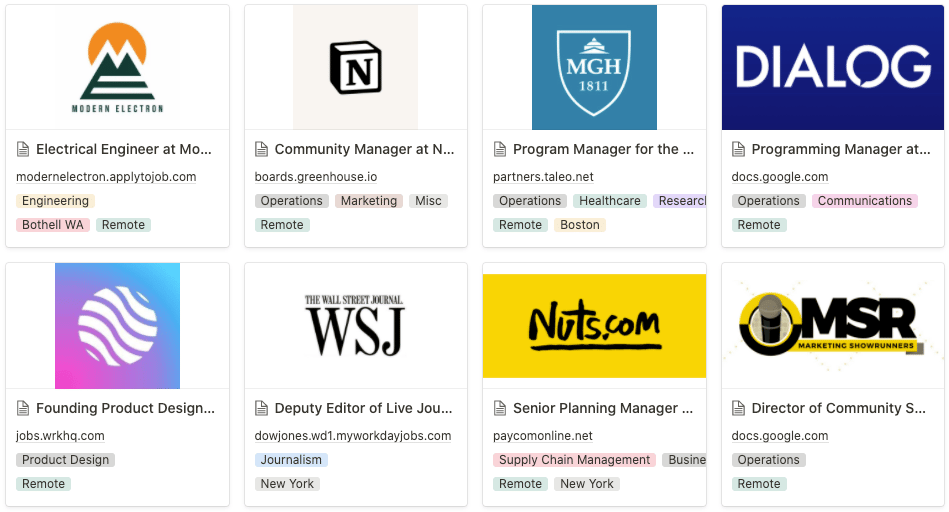
Task: Follow the jobs.wrkhq.com link
Action: point(60,436)
